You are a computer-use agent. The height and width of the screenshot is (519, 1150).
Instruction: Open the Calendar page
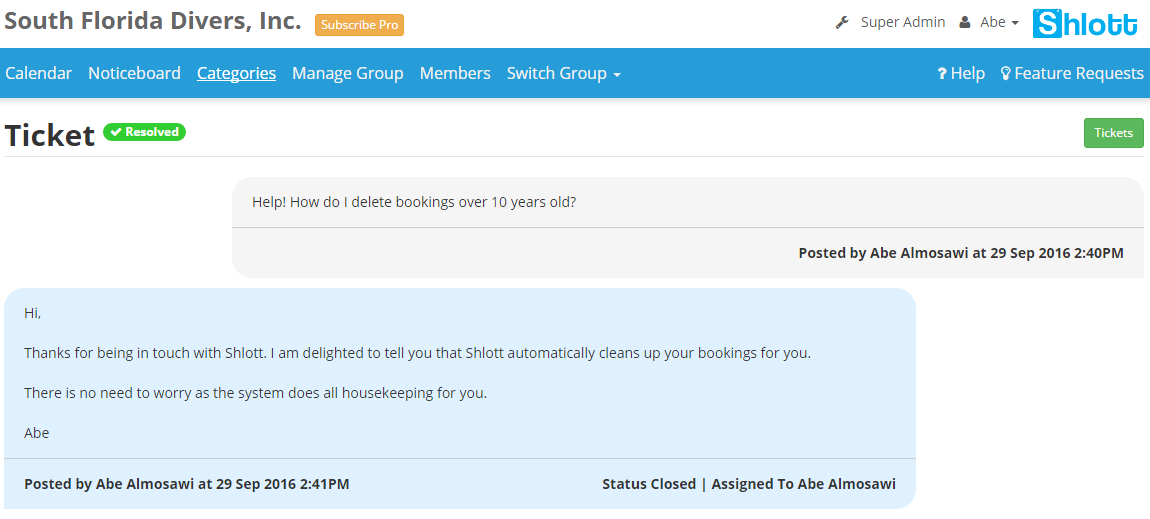click(38, 74)
